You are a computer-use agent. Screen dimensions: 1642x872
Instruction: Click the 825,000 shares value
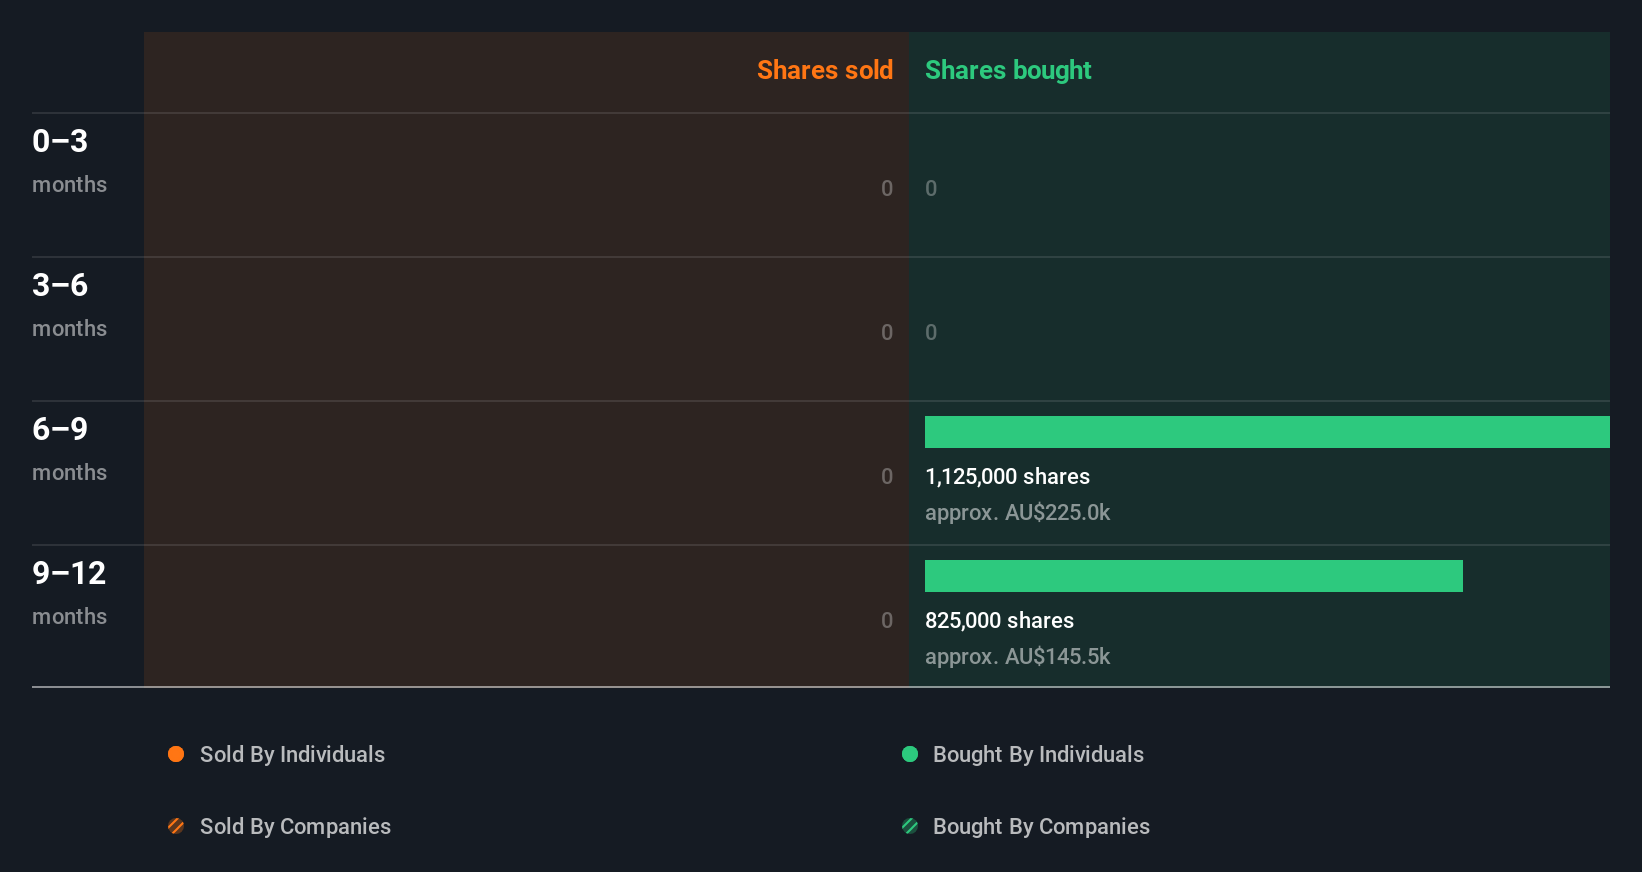click(x=999, y=620)
